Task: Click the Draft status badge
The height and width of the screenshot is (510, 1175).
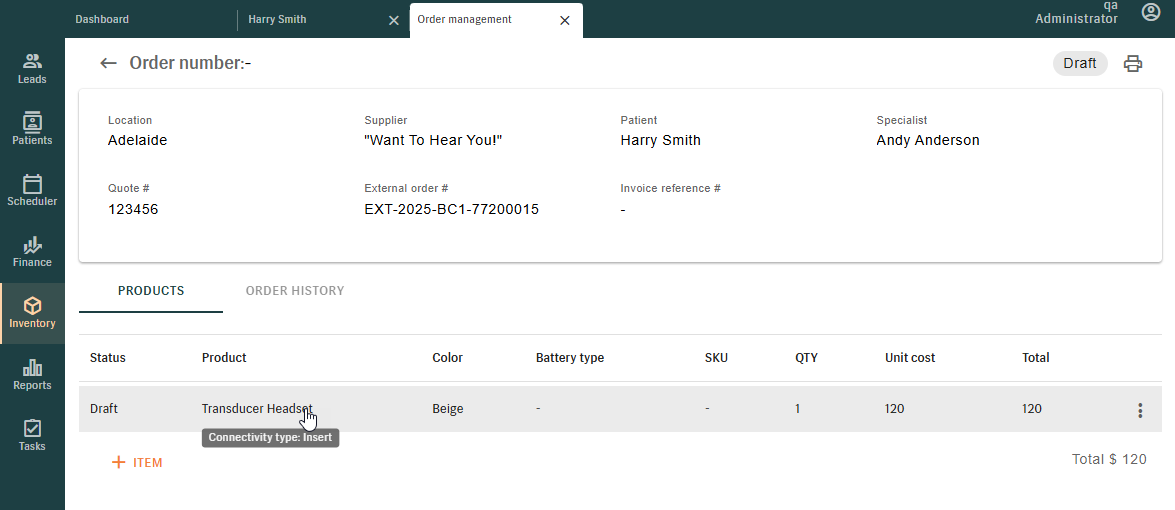Action: point(1080,64)
